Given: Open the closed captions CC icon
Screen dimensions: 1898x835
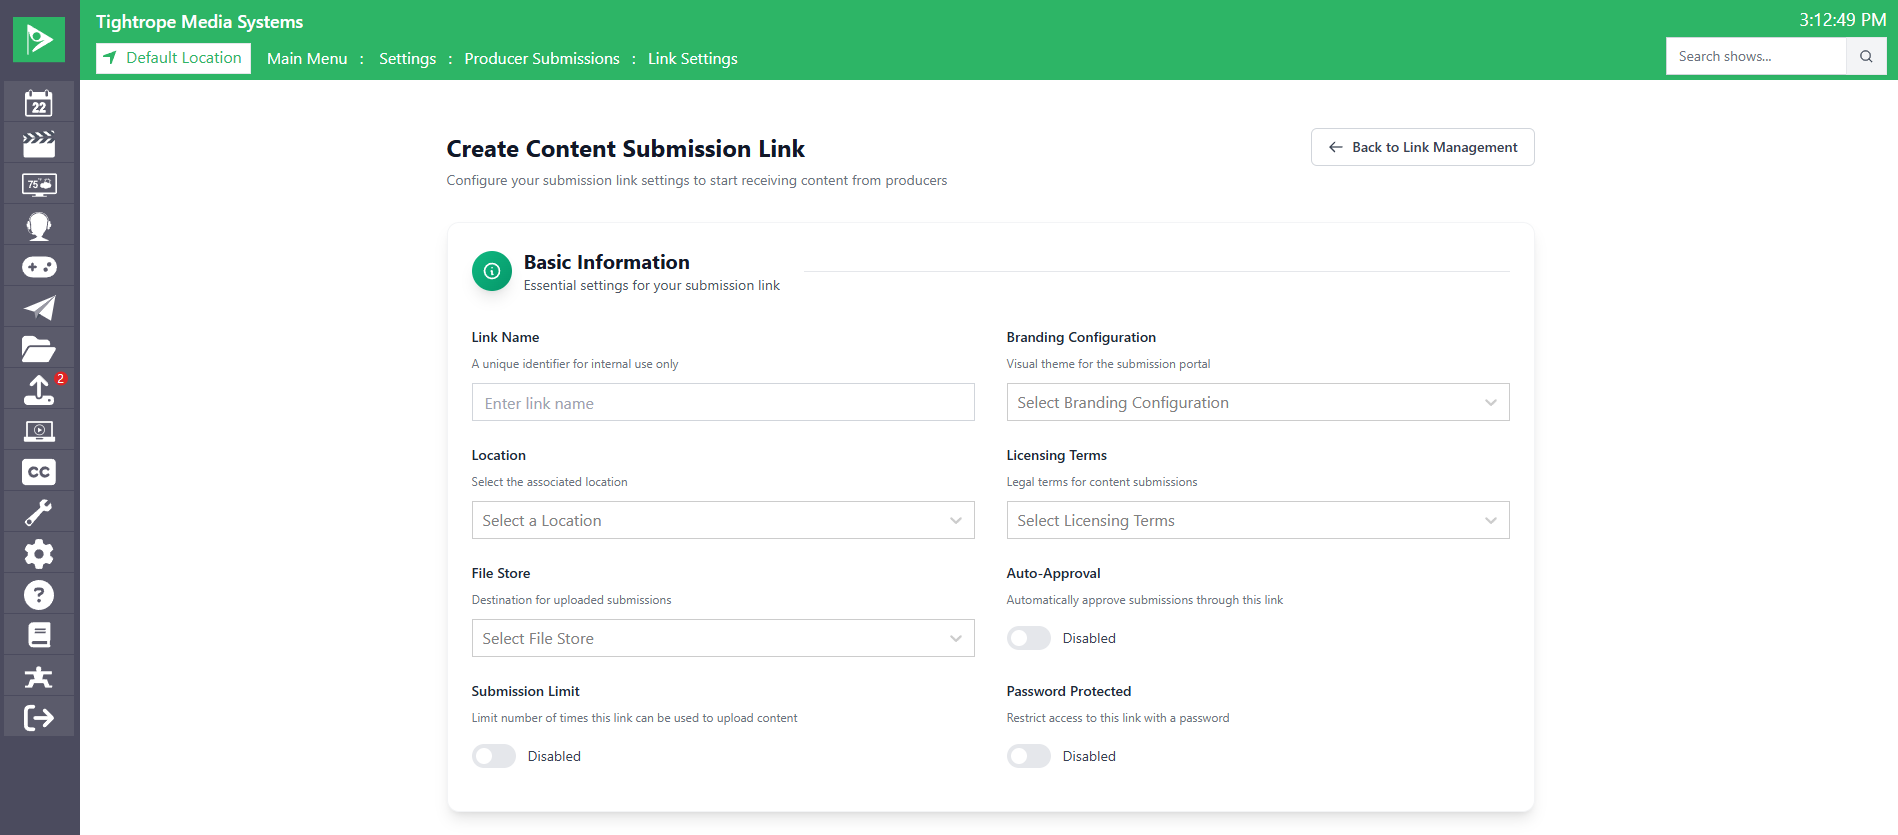Looking at the screenshot, I should 39,472.
